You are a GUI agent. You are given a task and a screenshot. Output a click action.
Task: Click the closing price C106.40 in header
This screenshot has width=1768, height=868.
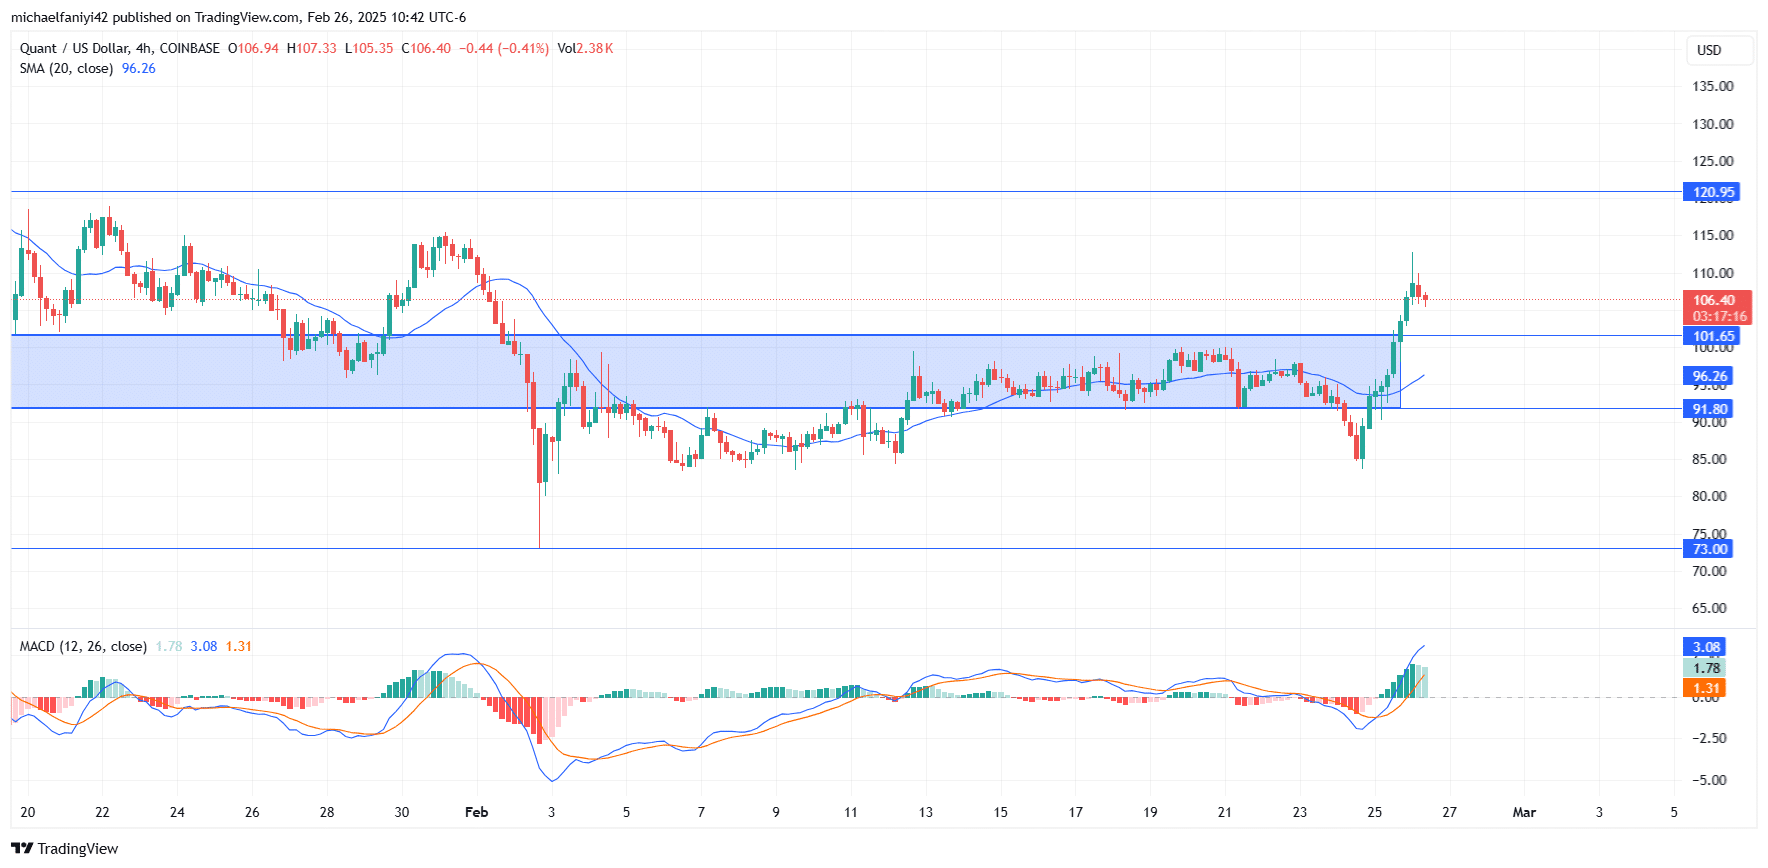click(426, 48)
